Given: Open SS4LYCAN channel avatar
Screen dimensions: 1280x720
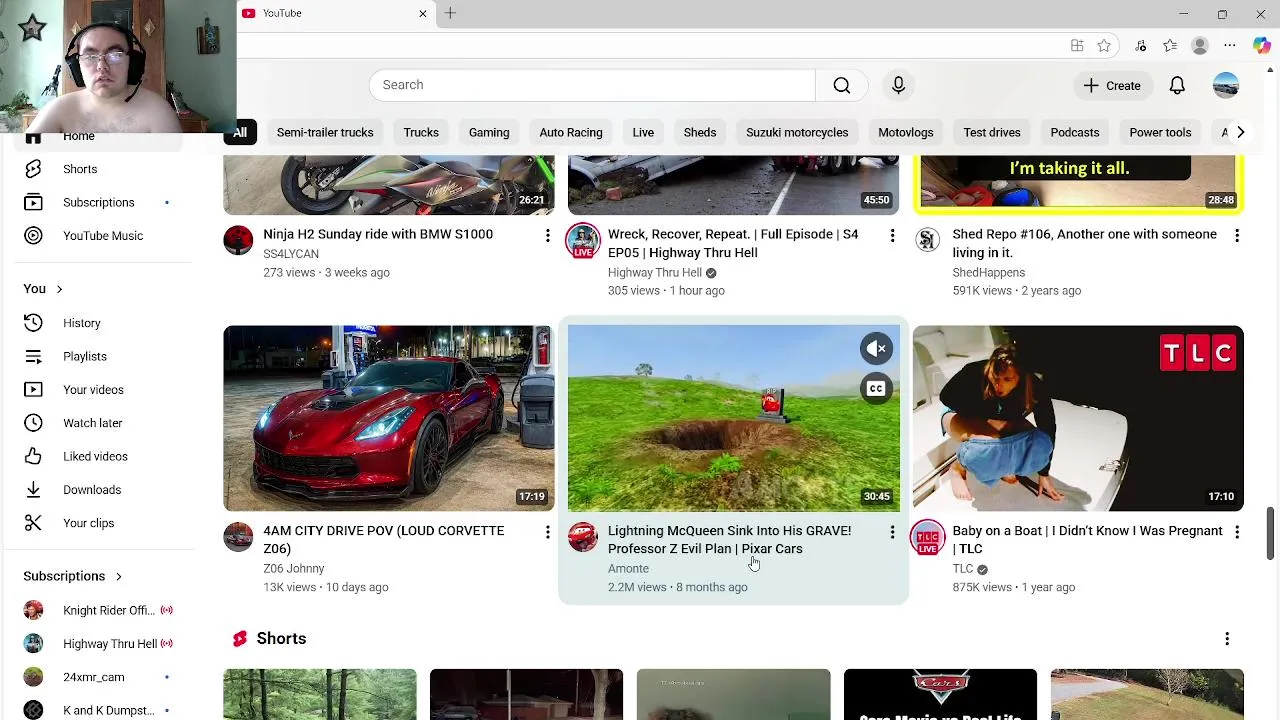Looking at the screenshot, I should tap(238, 240).
